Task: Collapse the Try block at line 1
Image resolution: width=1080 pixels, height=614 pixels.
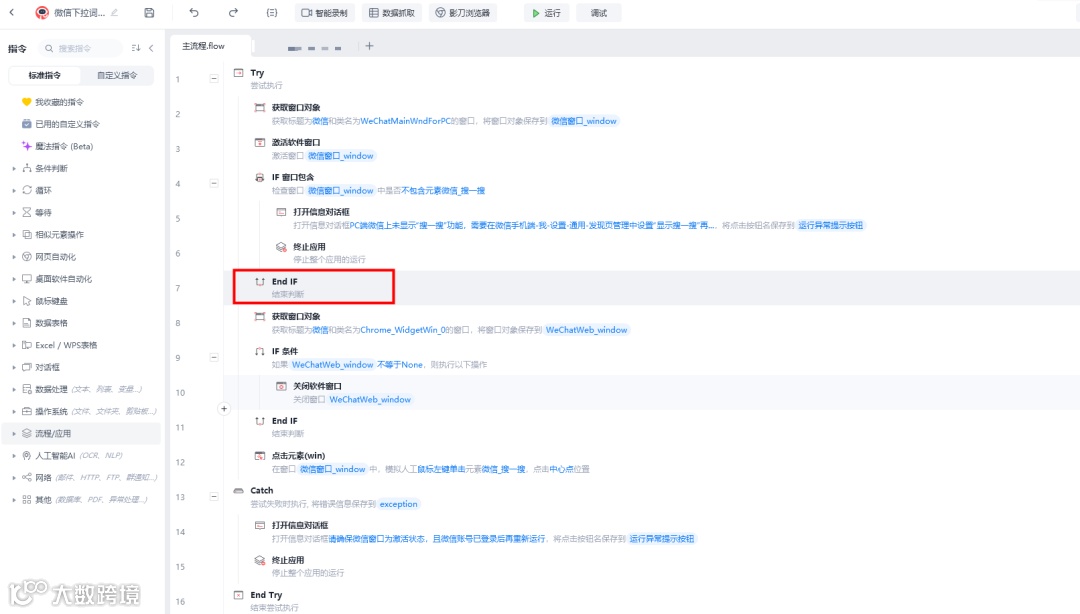Action: coord(214,79)
